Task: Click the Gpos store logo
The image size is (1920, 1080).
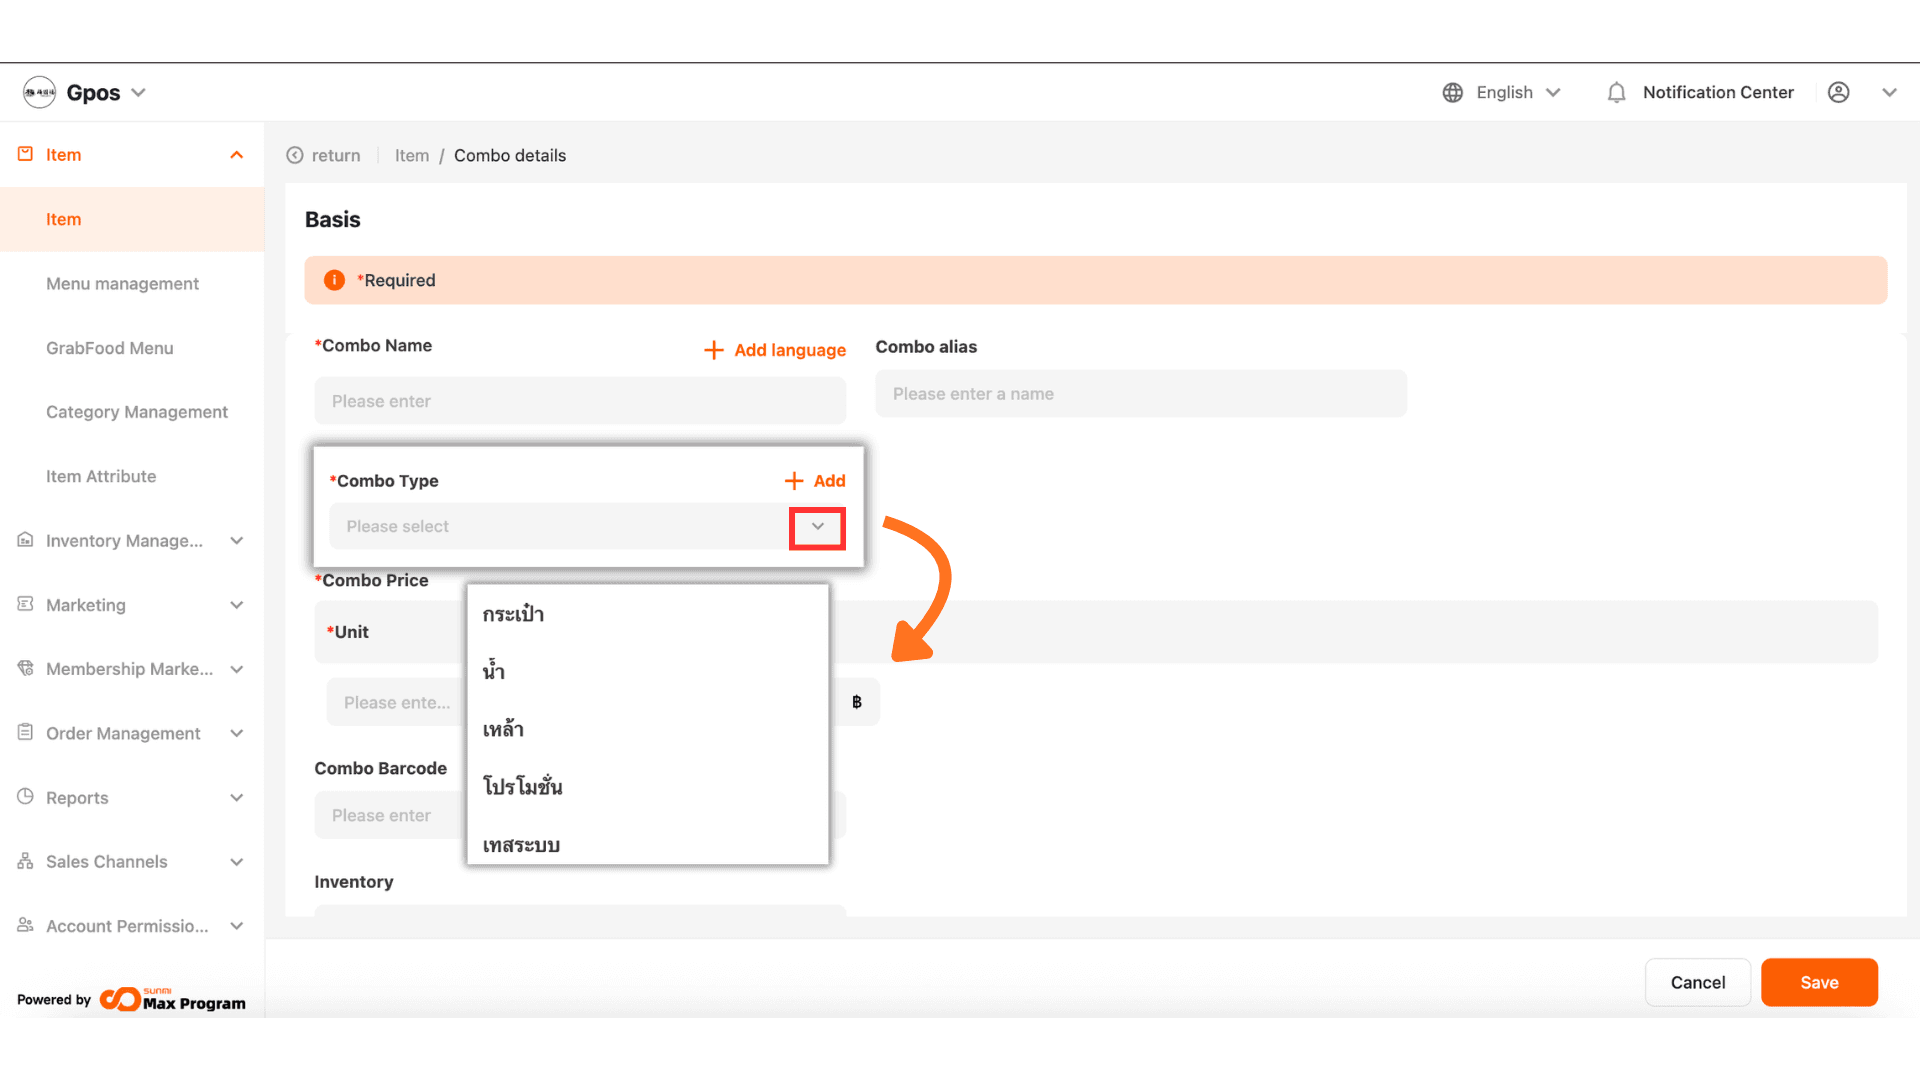Action: [40, 93]
